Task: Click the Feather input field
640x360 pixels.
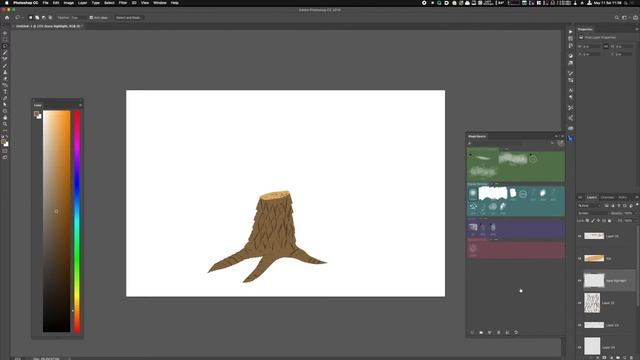Action: pyautogui.click(x=78, y=18)
